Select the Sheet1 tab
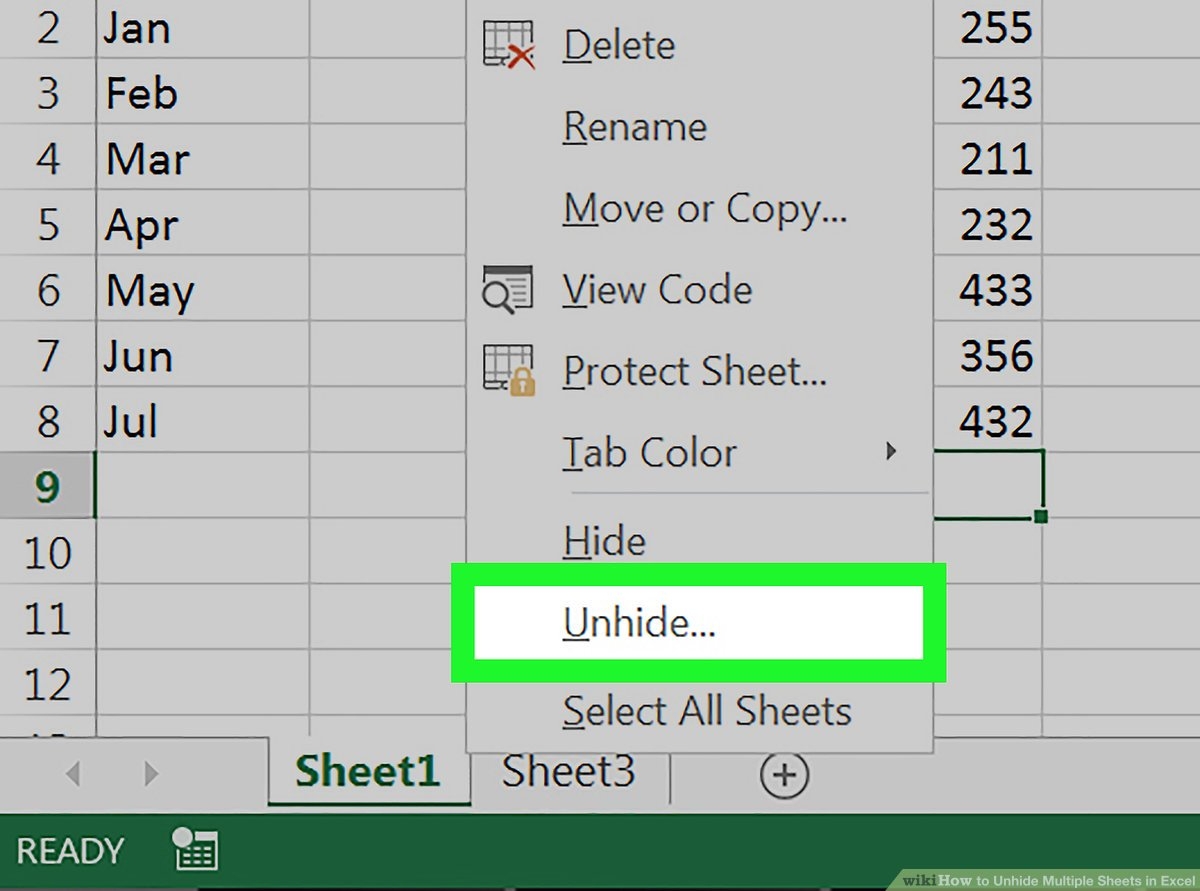The height and width of the screenshot is (891, 1200). tap(368, 770)
